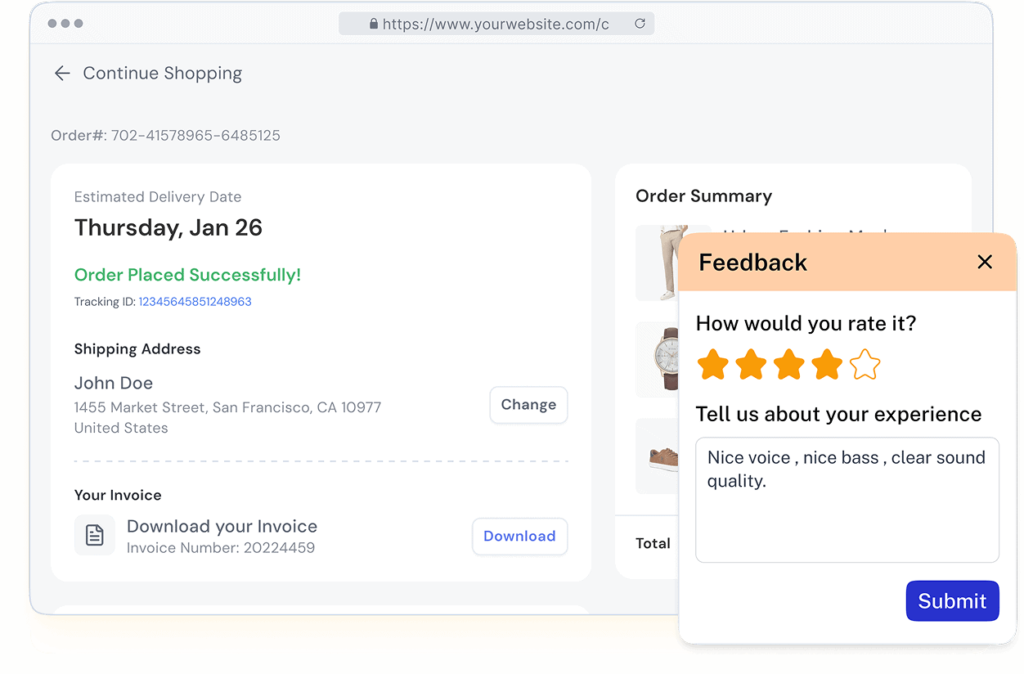This screenshot has height=674, width=1024.
Task: Open the wristwatch product thumbnail
Action: pos(659,359)
